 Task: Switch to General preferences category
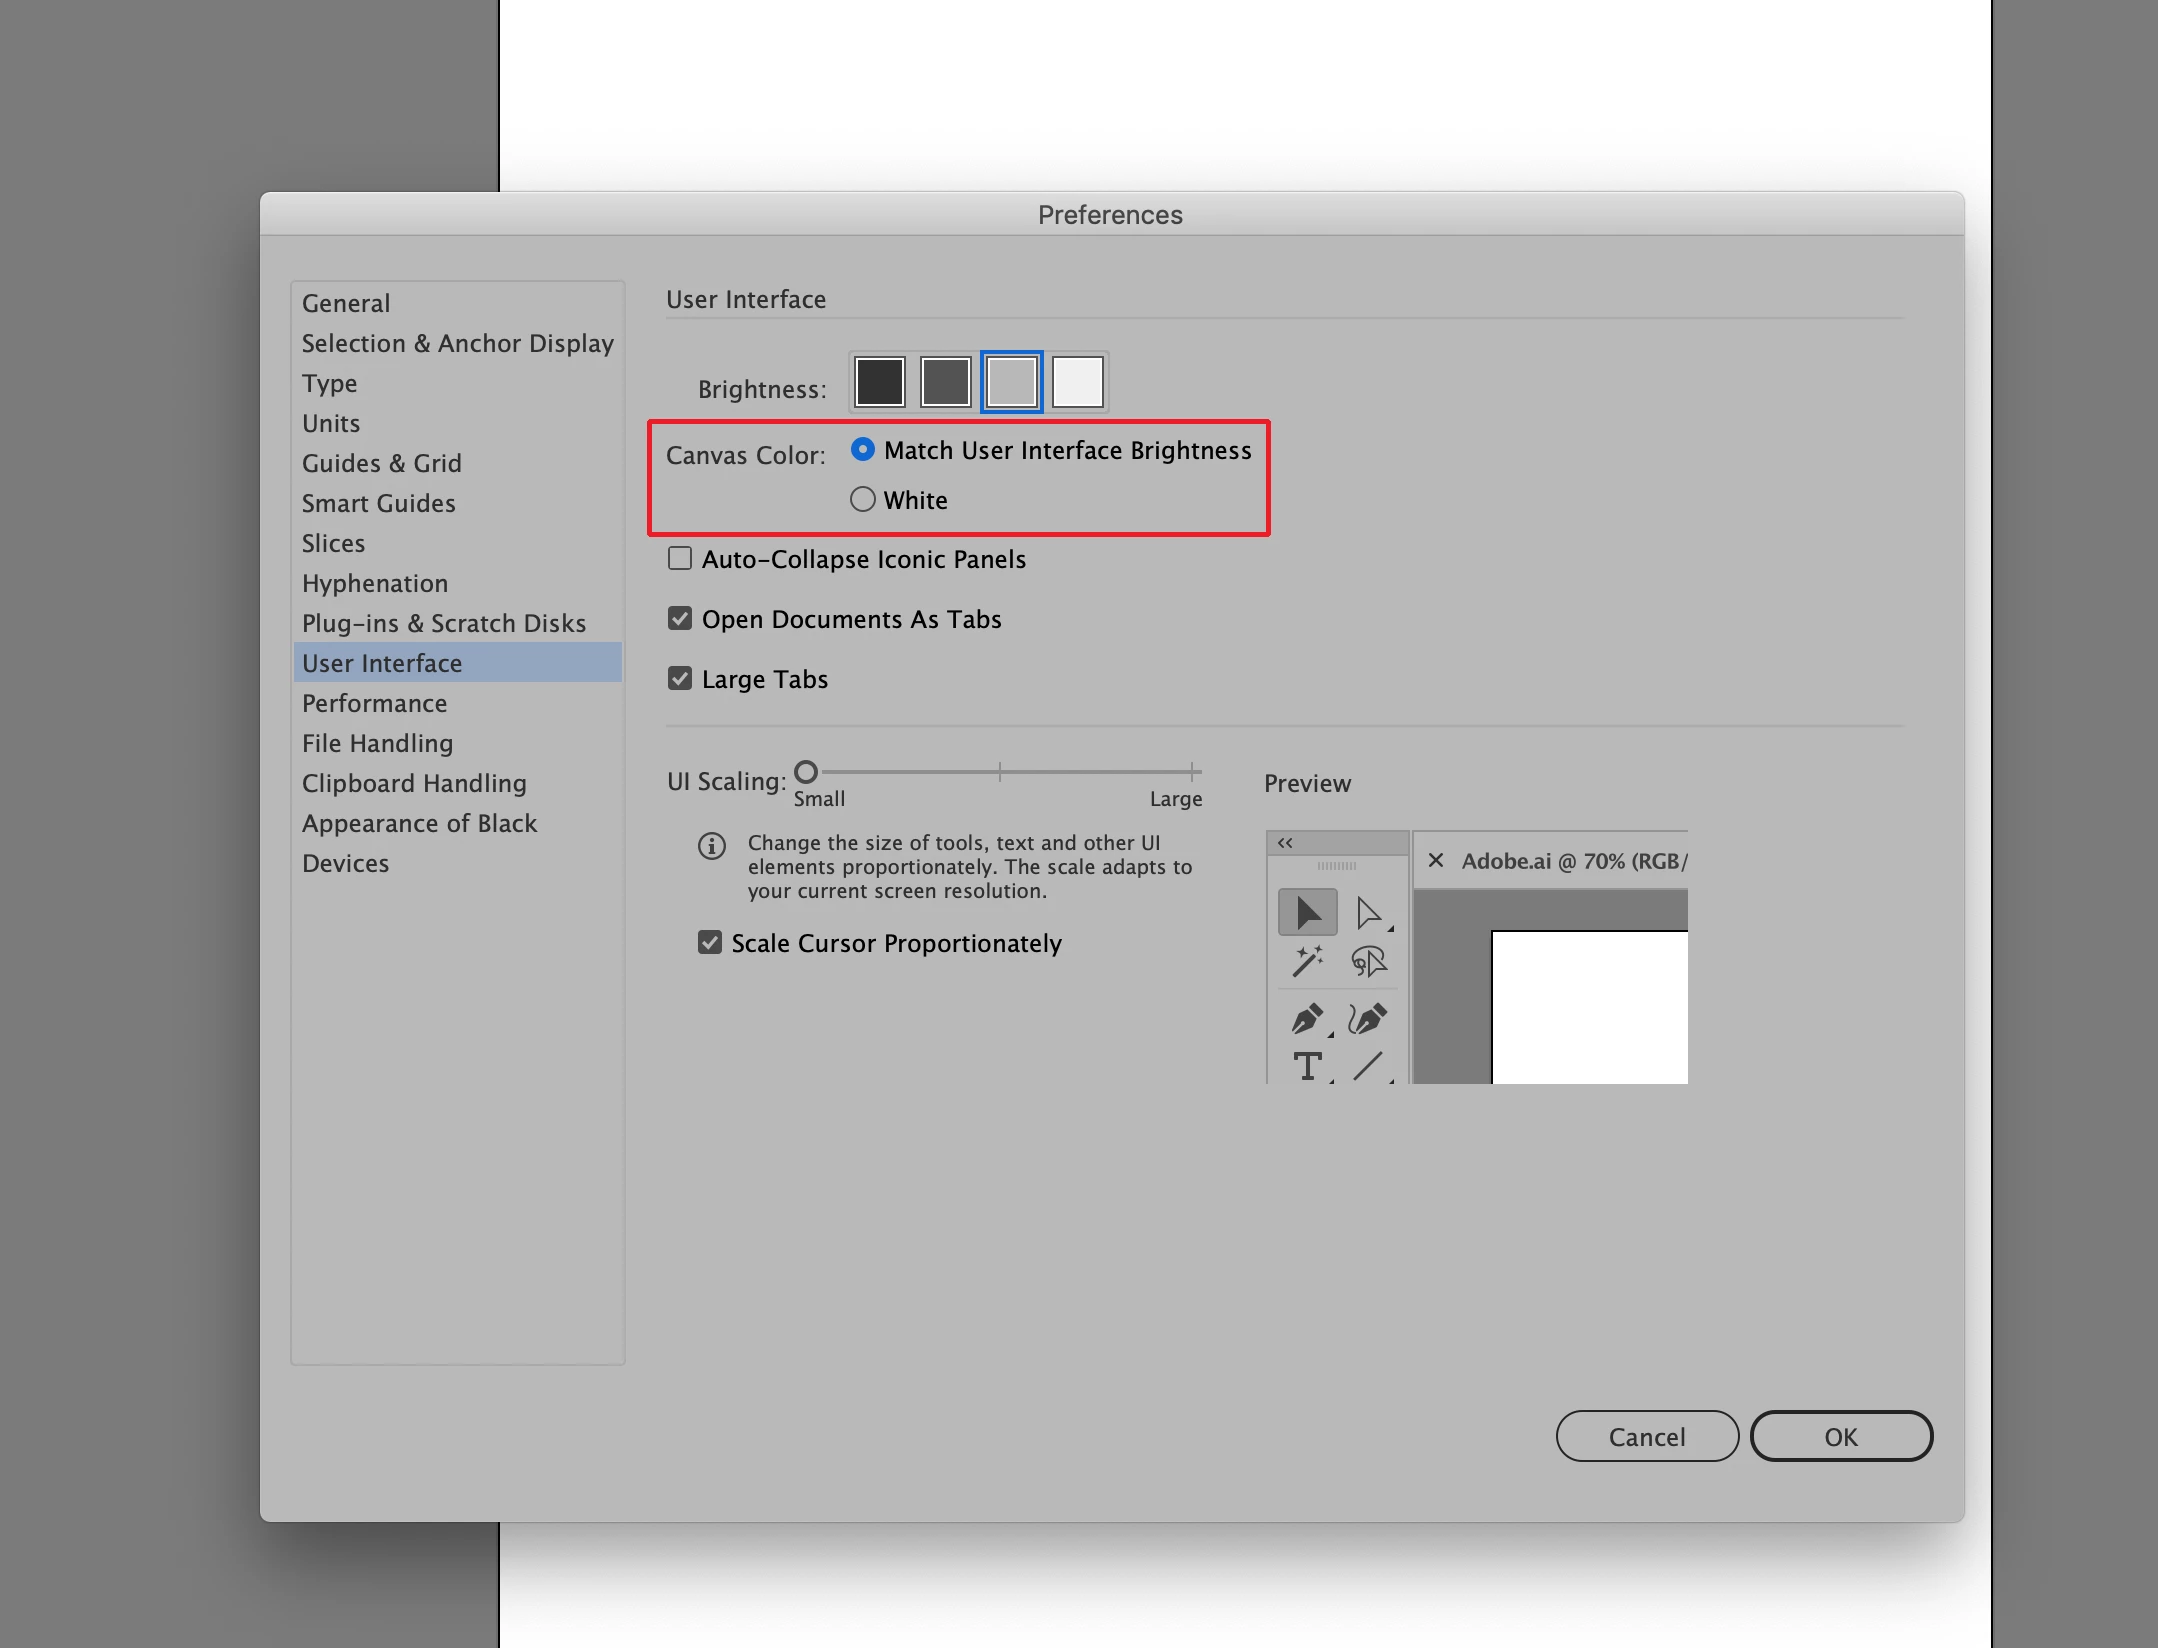coord(346,303)
